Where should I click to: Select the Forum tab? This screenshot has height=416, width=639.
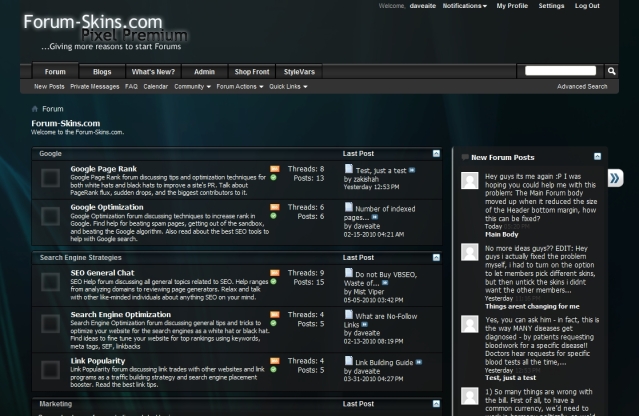[55, 71]
